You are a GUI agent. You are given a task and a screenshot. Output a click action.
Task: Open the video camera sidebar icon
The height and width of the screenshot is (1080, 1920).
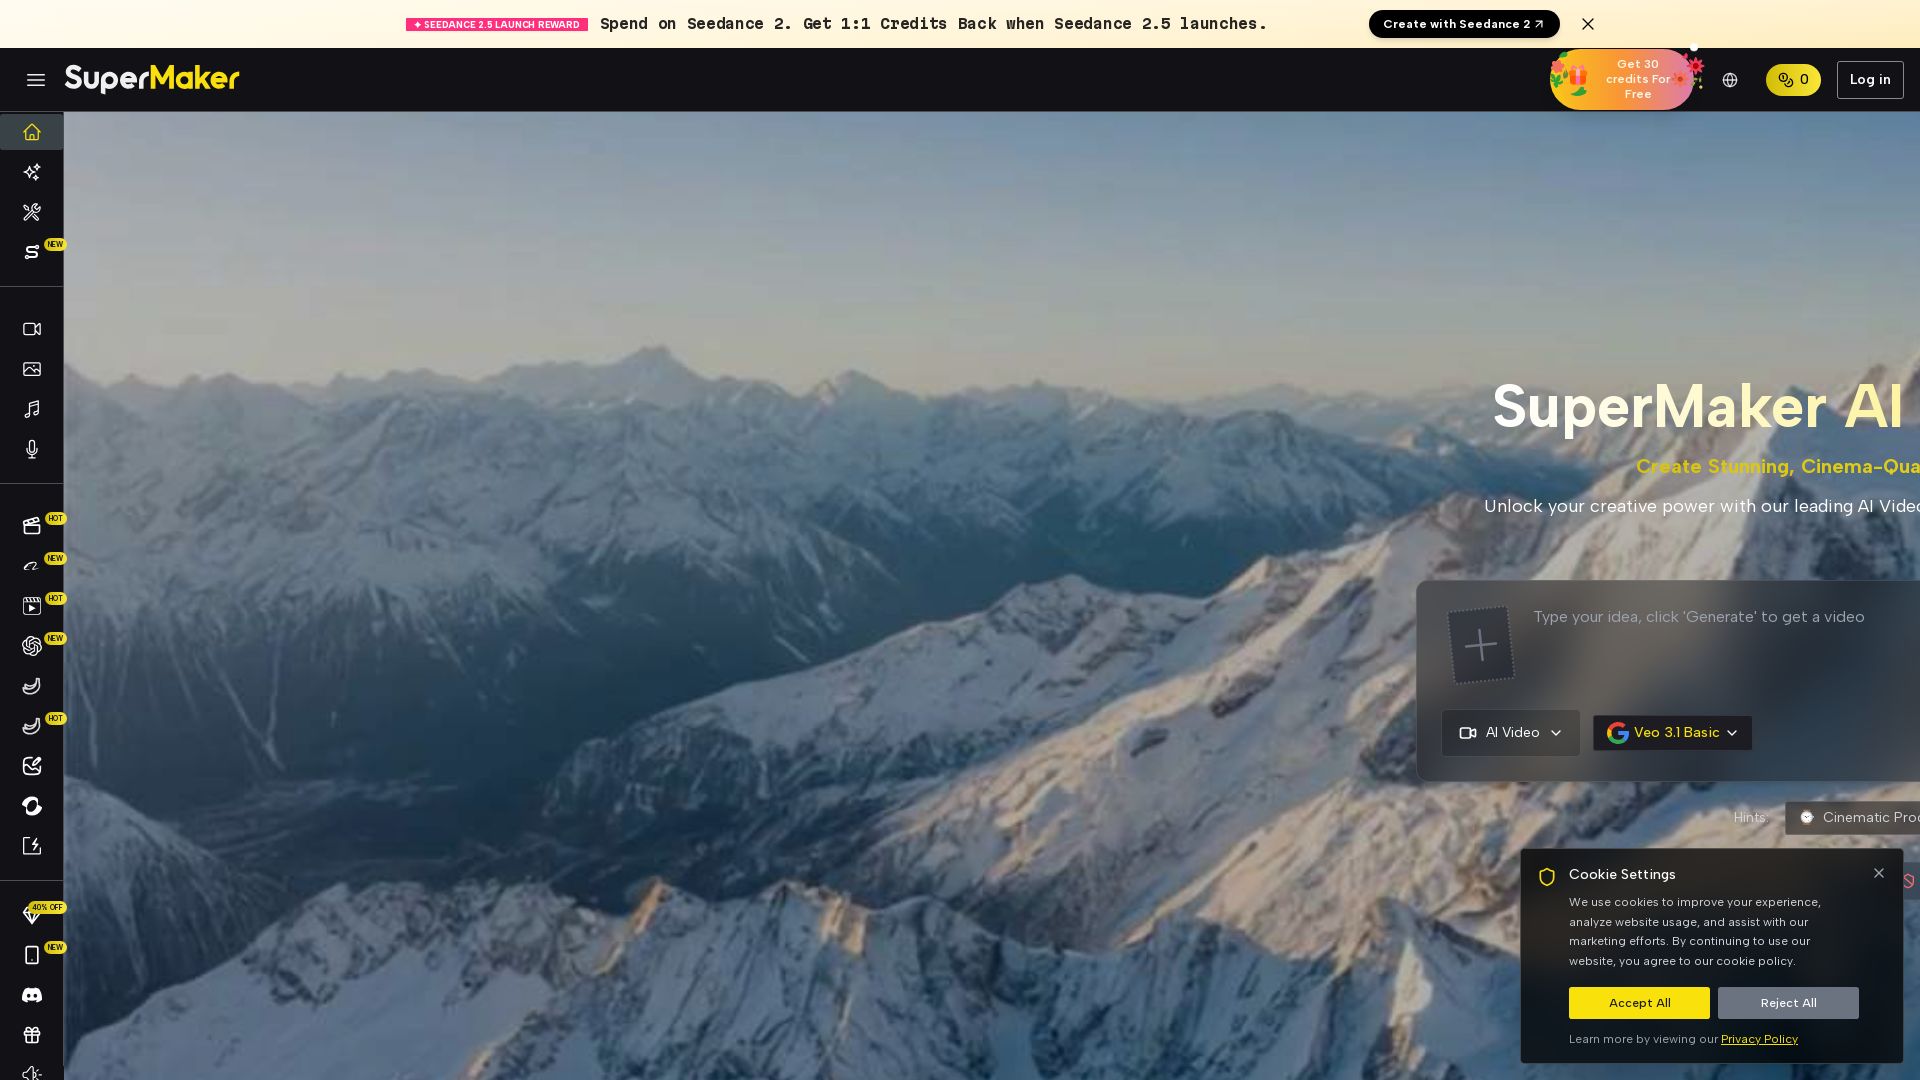coord(32,329)
